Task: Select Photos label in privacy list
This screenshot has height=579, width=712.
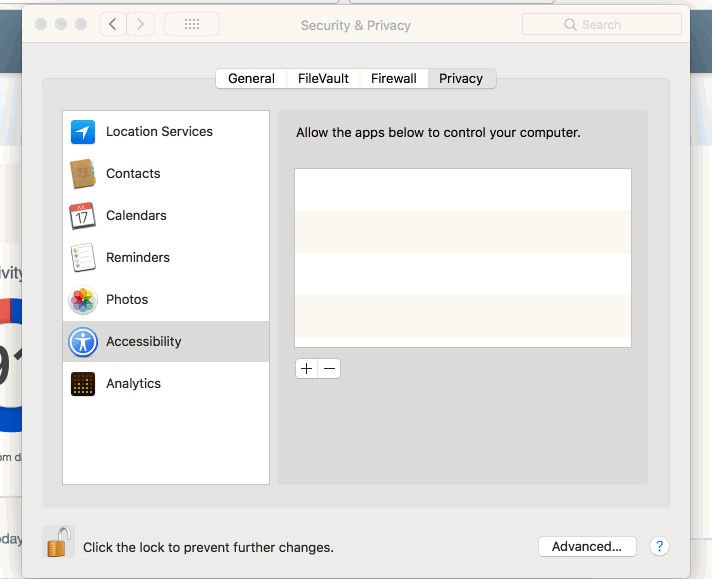Action: (x=127, y=300)
